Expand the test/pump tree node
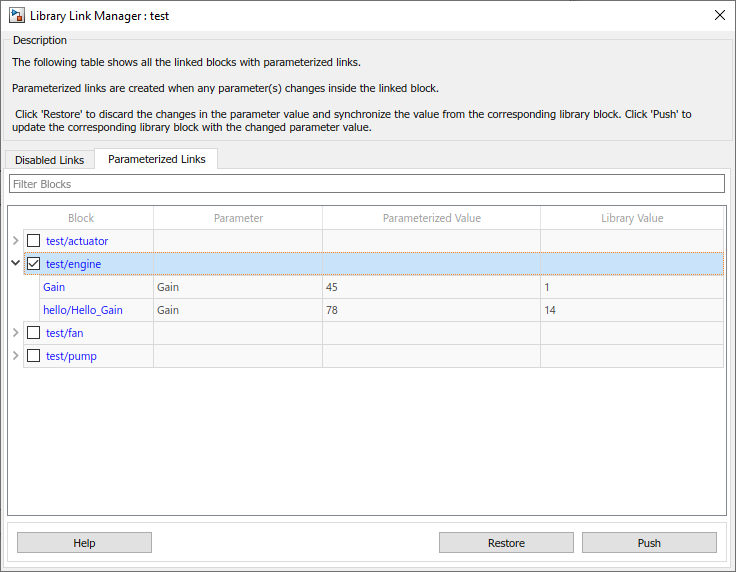The height and width of the screenshot is (572, 736). click(x=15, y=356)
